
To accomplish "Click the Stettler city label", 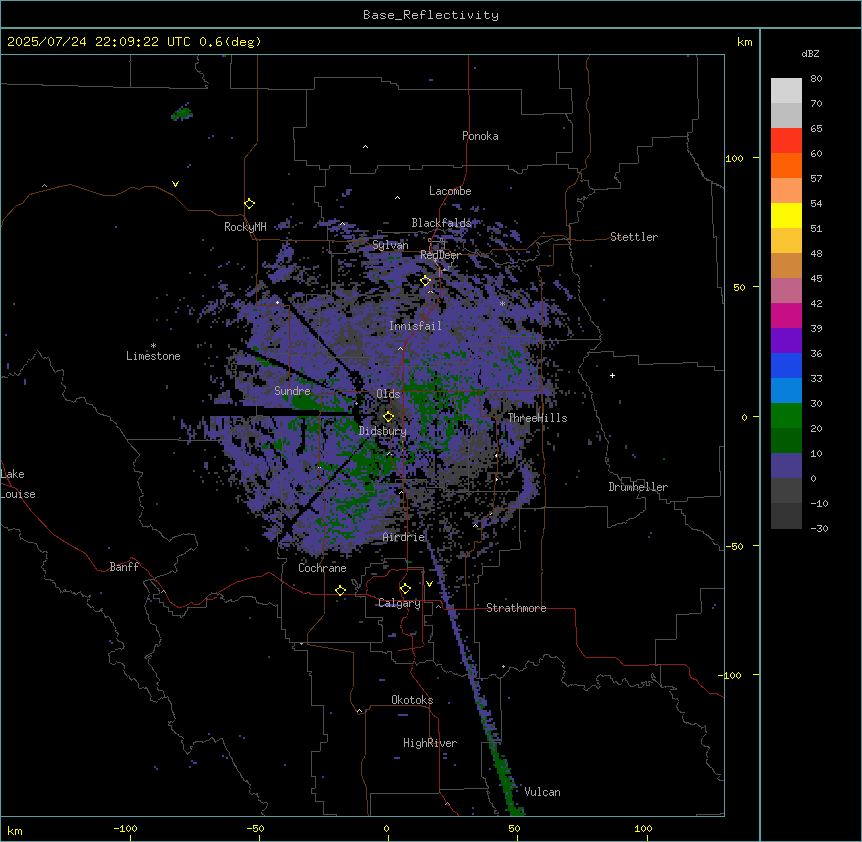I will [x=634, y=237].
